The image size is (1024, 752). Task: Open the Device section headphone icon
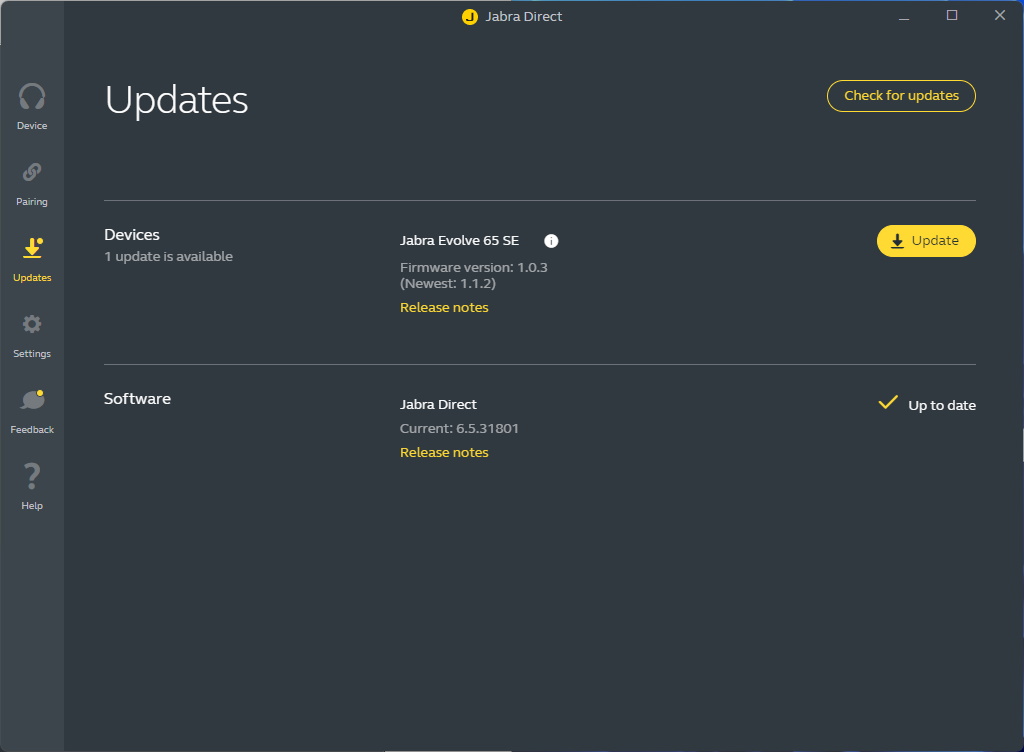pyautogui.click(x=32, y=97)
